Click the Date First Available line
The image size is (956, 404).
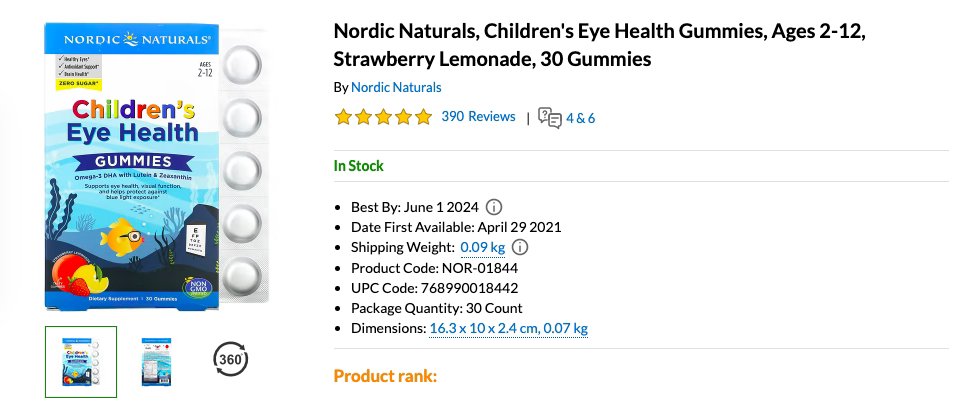[x=456, y=227]
